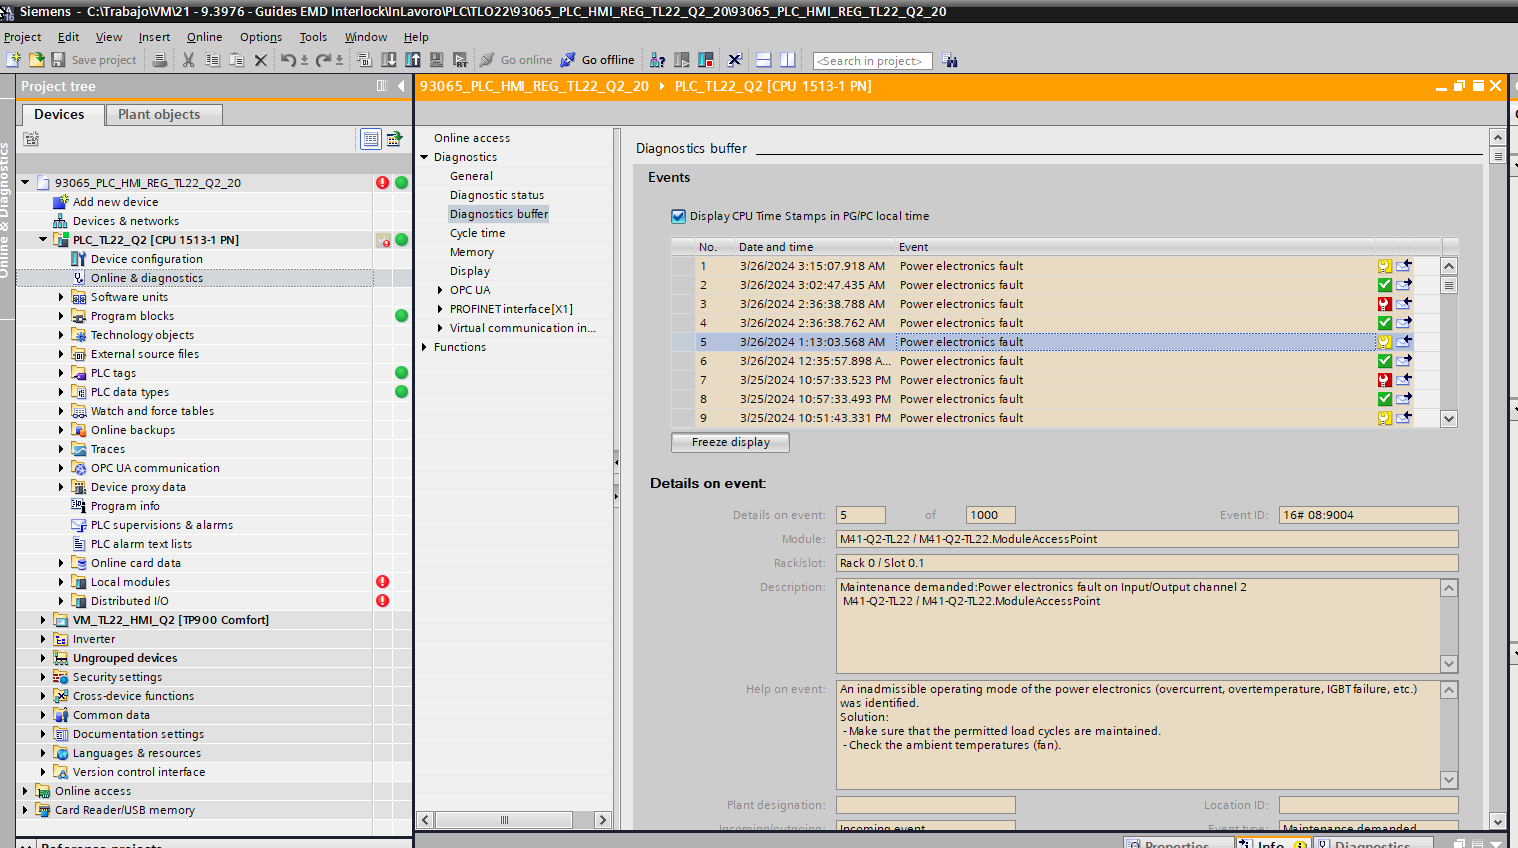Expand the Functions navigation group

(424, 347)
